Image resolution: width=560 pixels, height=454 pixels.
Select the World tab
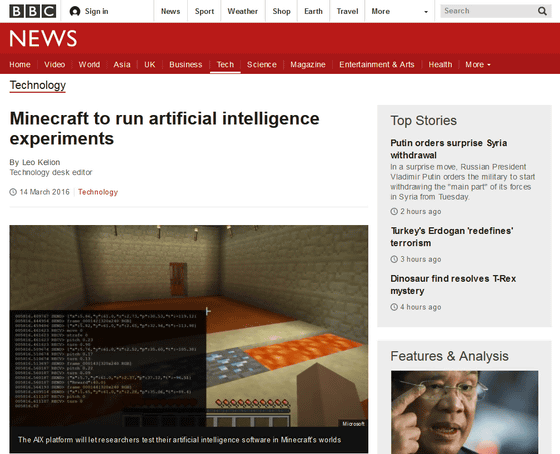click(x=89, y=65)
